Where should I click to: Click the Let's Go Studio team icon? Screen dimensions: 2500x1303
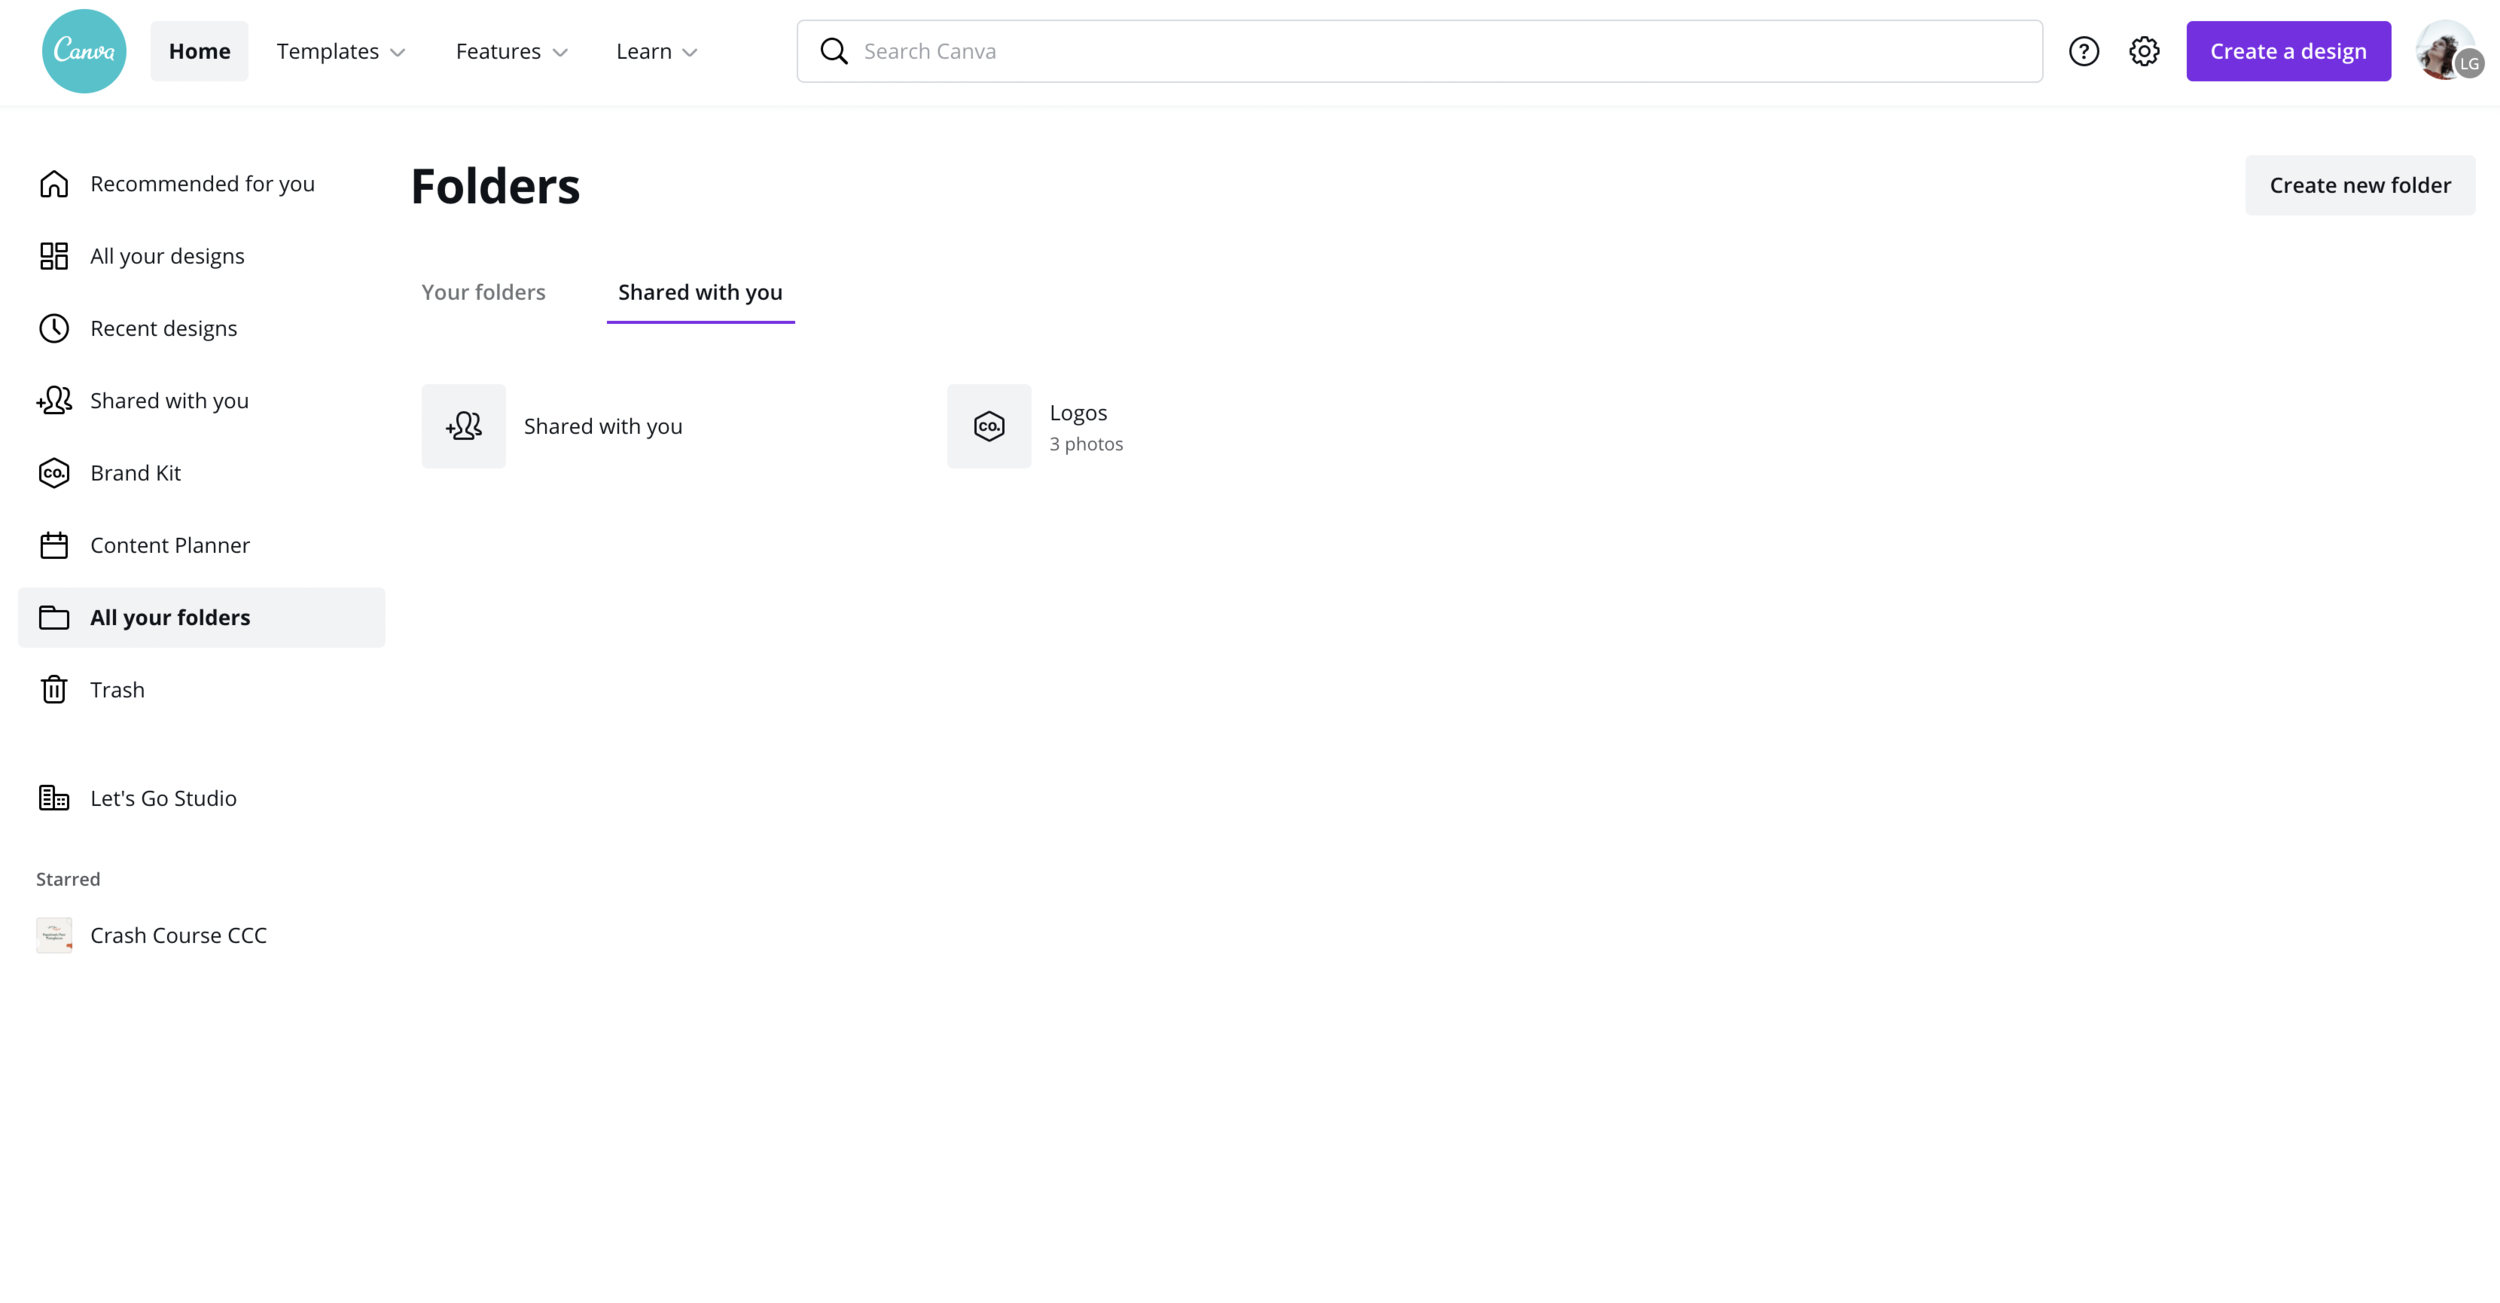click(54, 798)
